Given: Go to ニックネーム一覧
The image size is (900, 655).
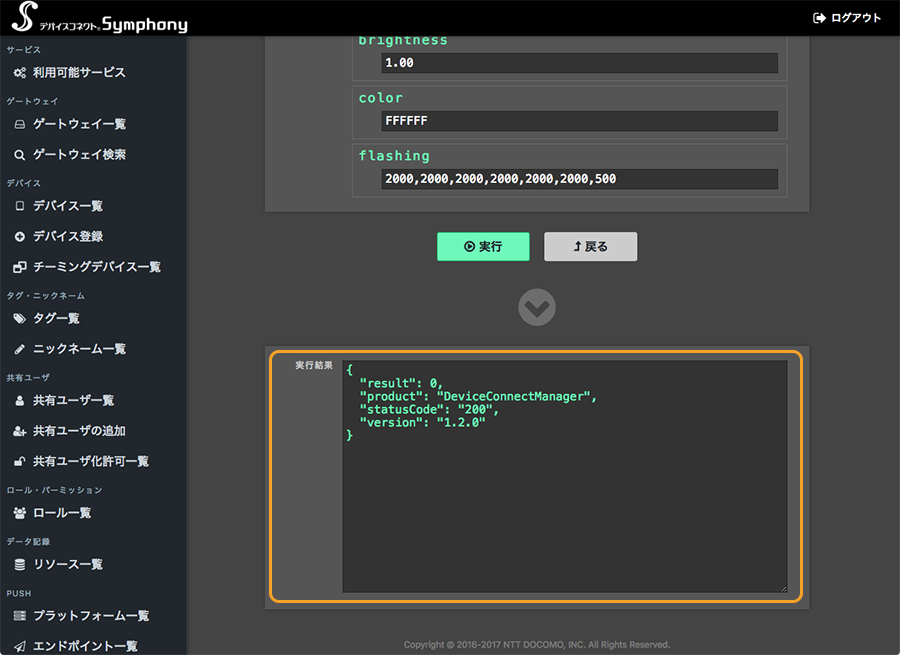Looking at the screenshot, I should point(79,349).
